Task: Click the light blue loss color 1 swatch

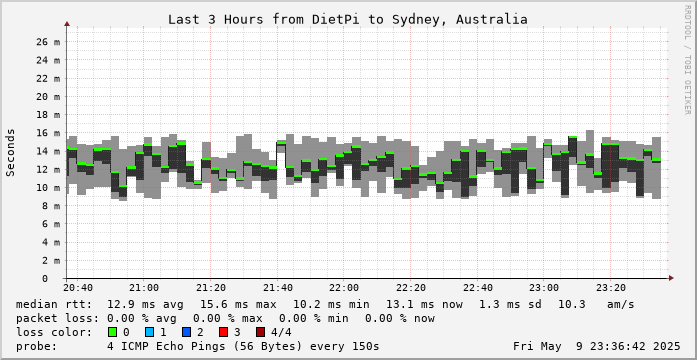Action: tap(149, 332)
